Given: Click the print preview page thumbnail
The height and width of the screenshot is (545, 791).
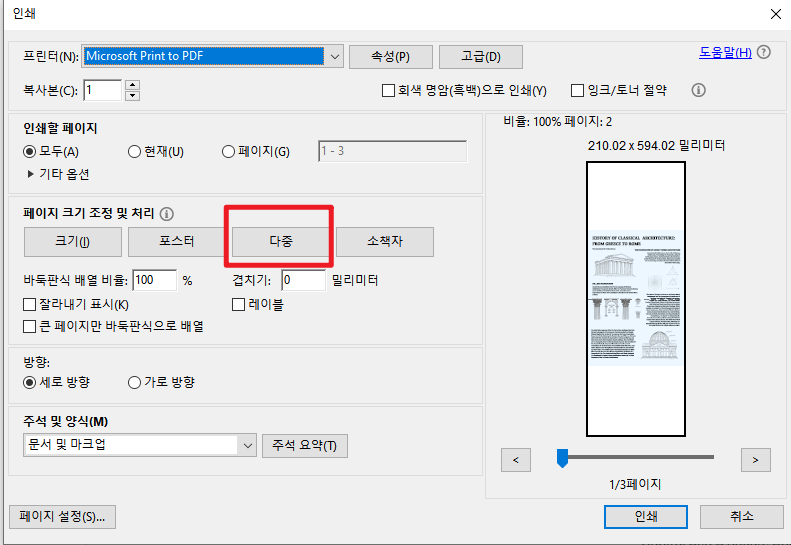Looking at the screenshot, I should 636,299.
